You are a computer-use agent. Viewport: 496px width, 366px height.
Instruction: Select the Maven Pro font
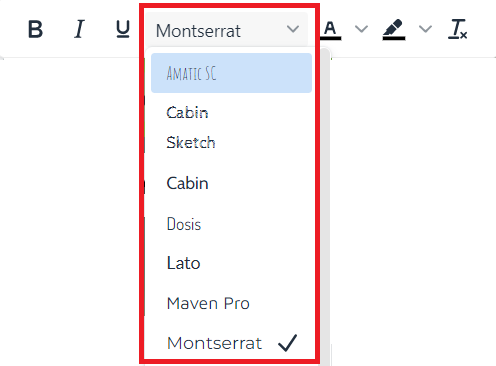[x=231, y=303]
